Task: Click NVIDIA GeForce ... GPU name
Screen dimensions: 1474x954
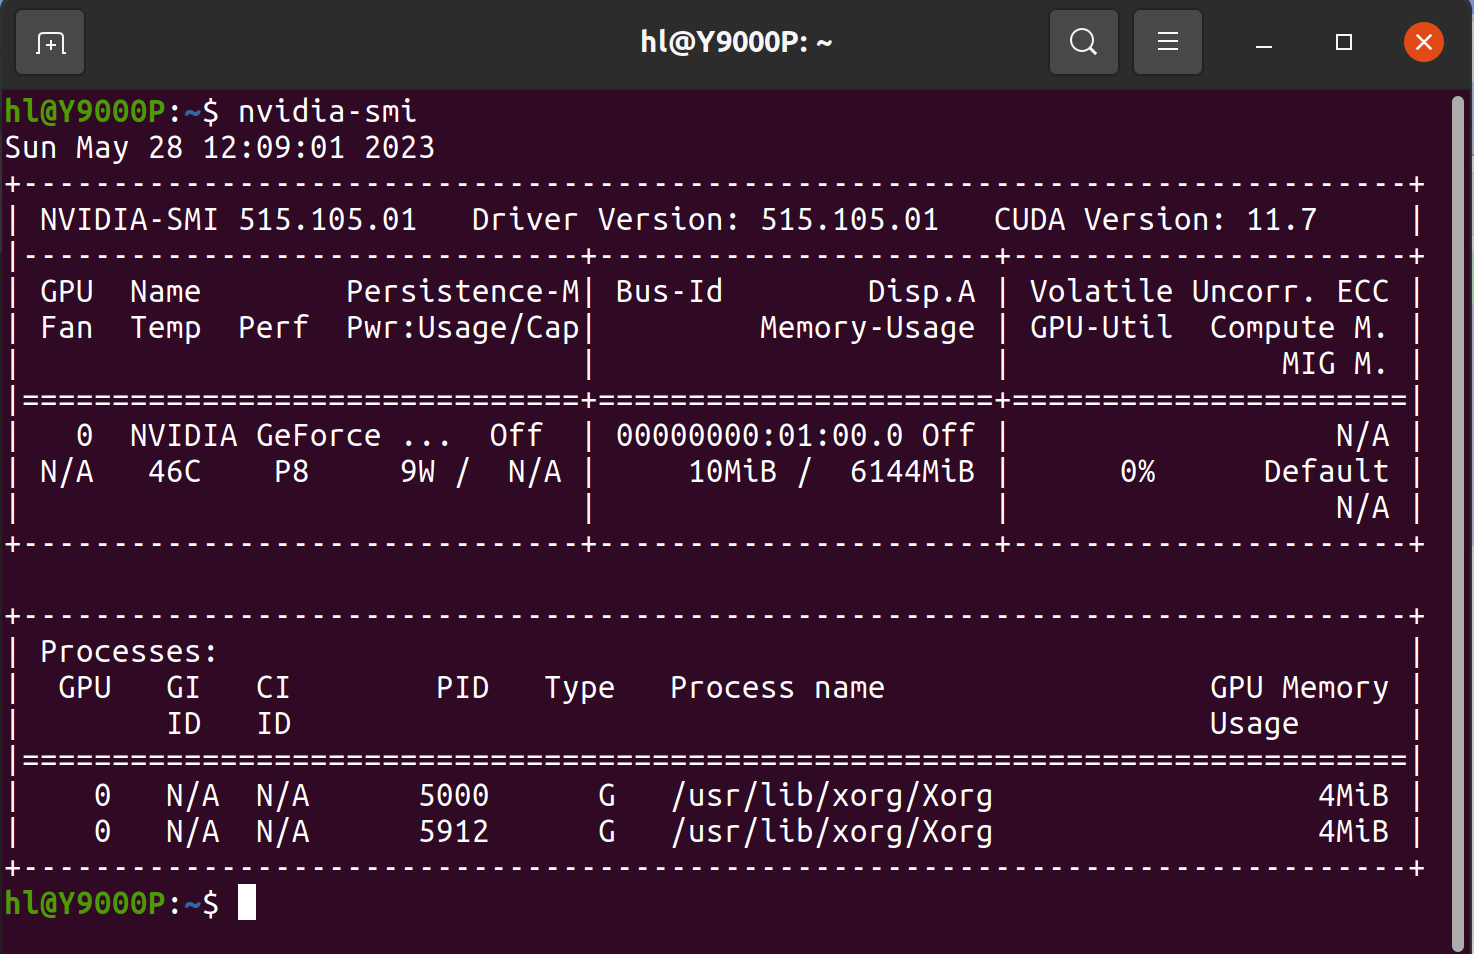Action: 291,435
